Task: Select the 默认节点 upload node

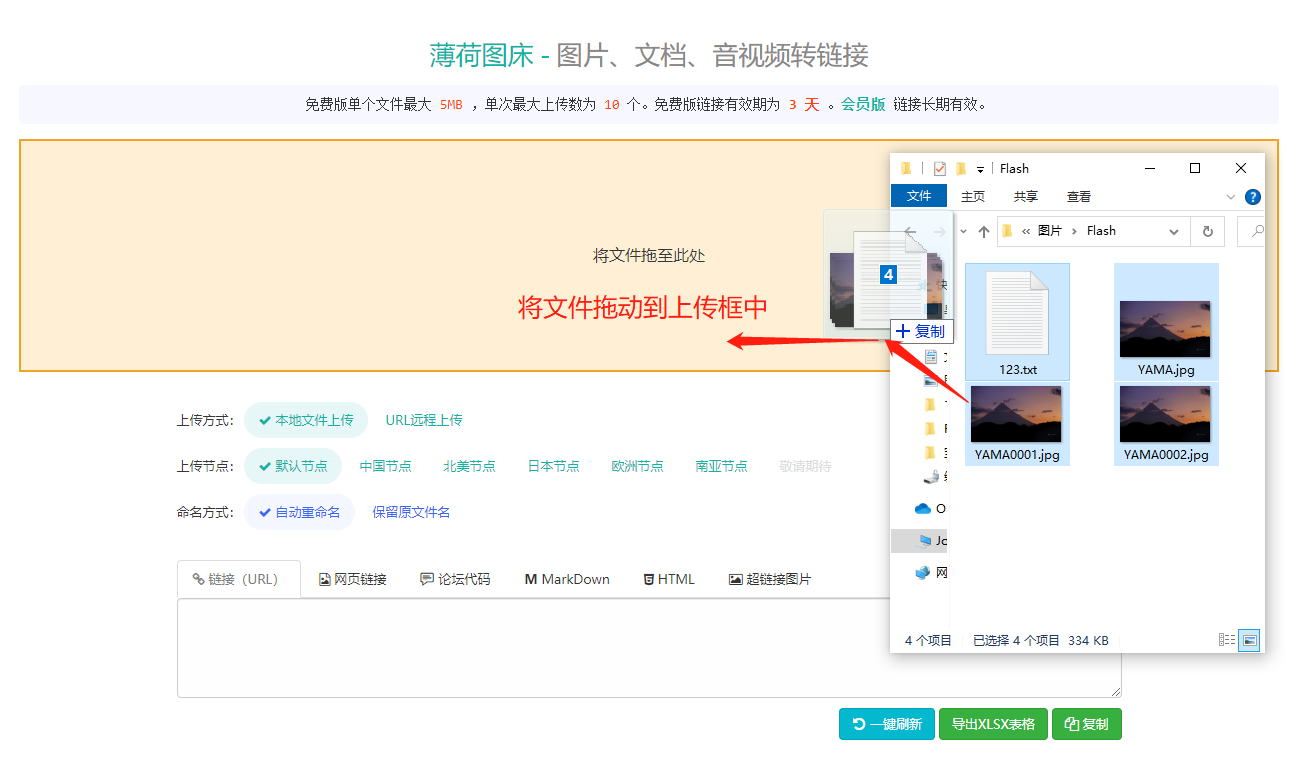Action: coord(293,466)
